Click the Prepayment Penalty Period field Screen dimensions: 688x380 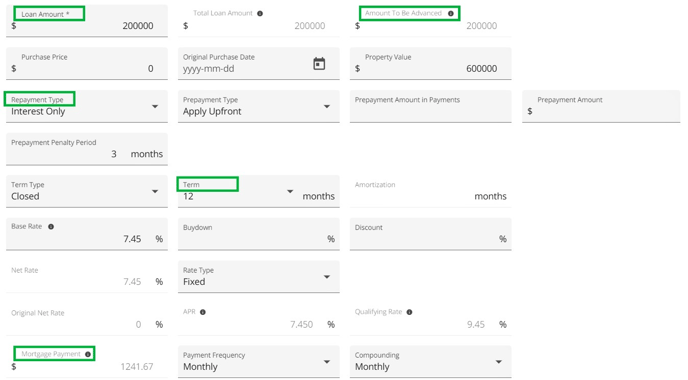click(x=87, y=149)
